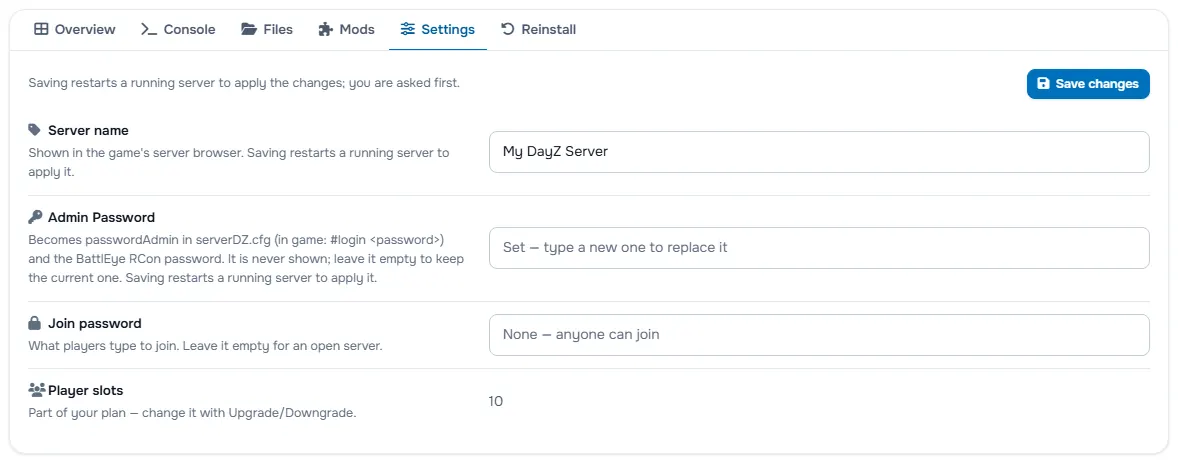Click the Player slots value 10
The width and height of the screenshot is (1178, 464).
pyautogui.click(x=496, y=402)
